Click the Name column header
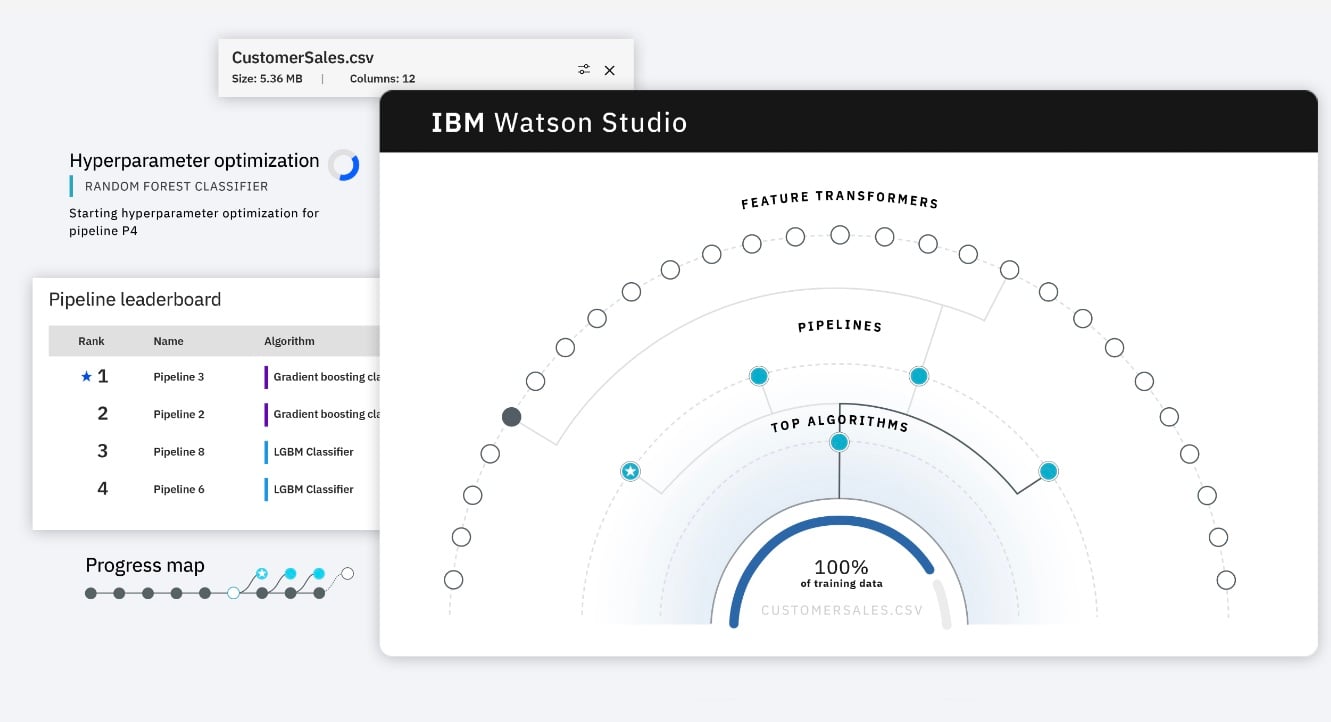This screenshot has width=1331, height=722. pyautogui.click(x=168, y=341)
